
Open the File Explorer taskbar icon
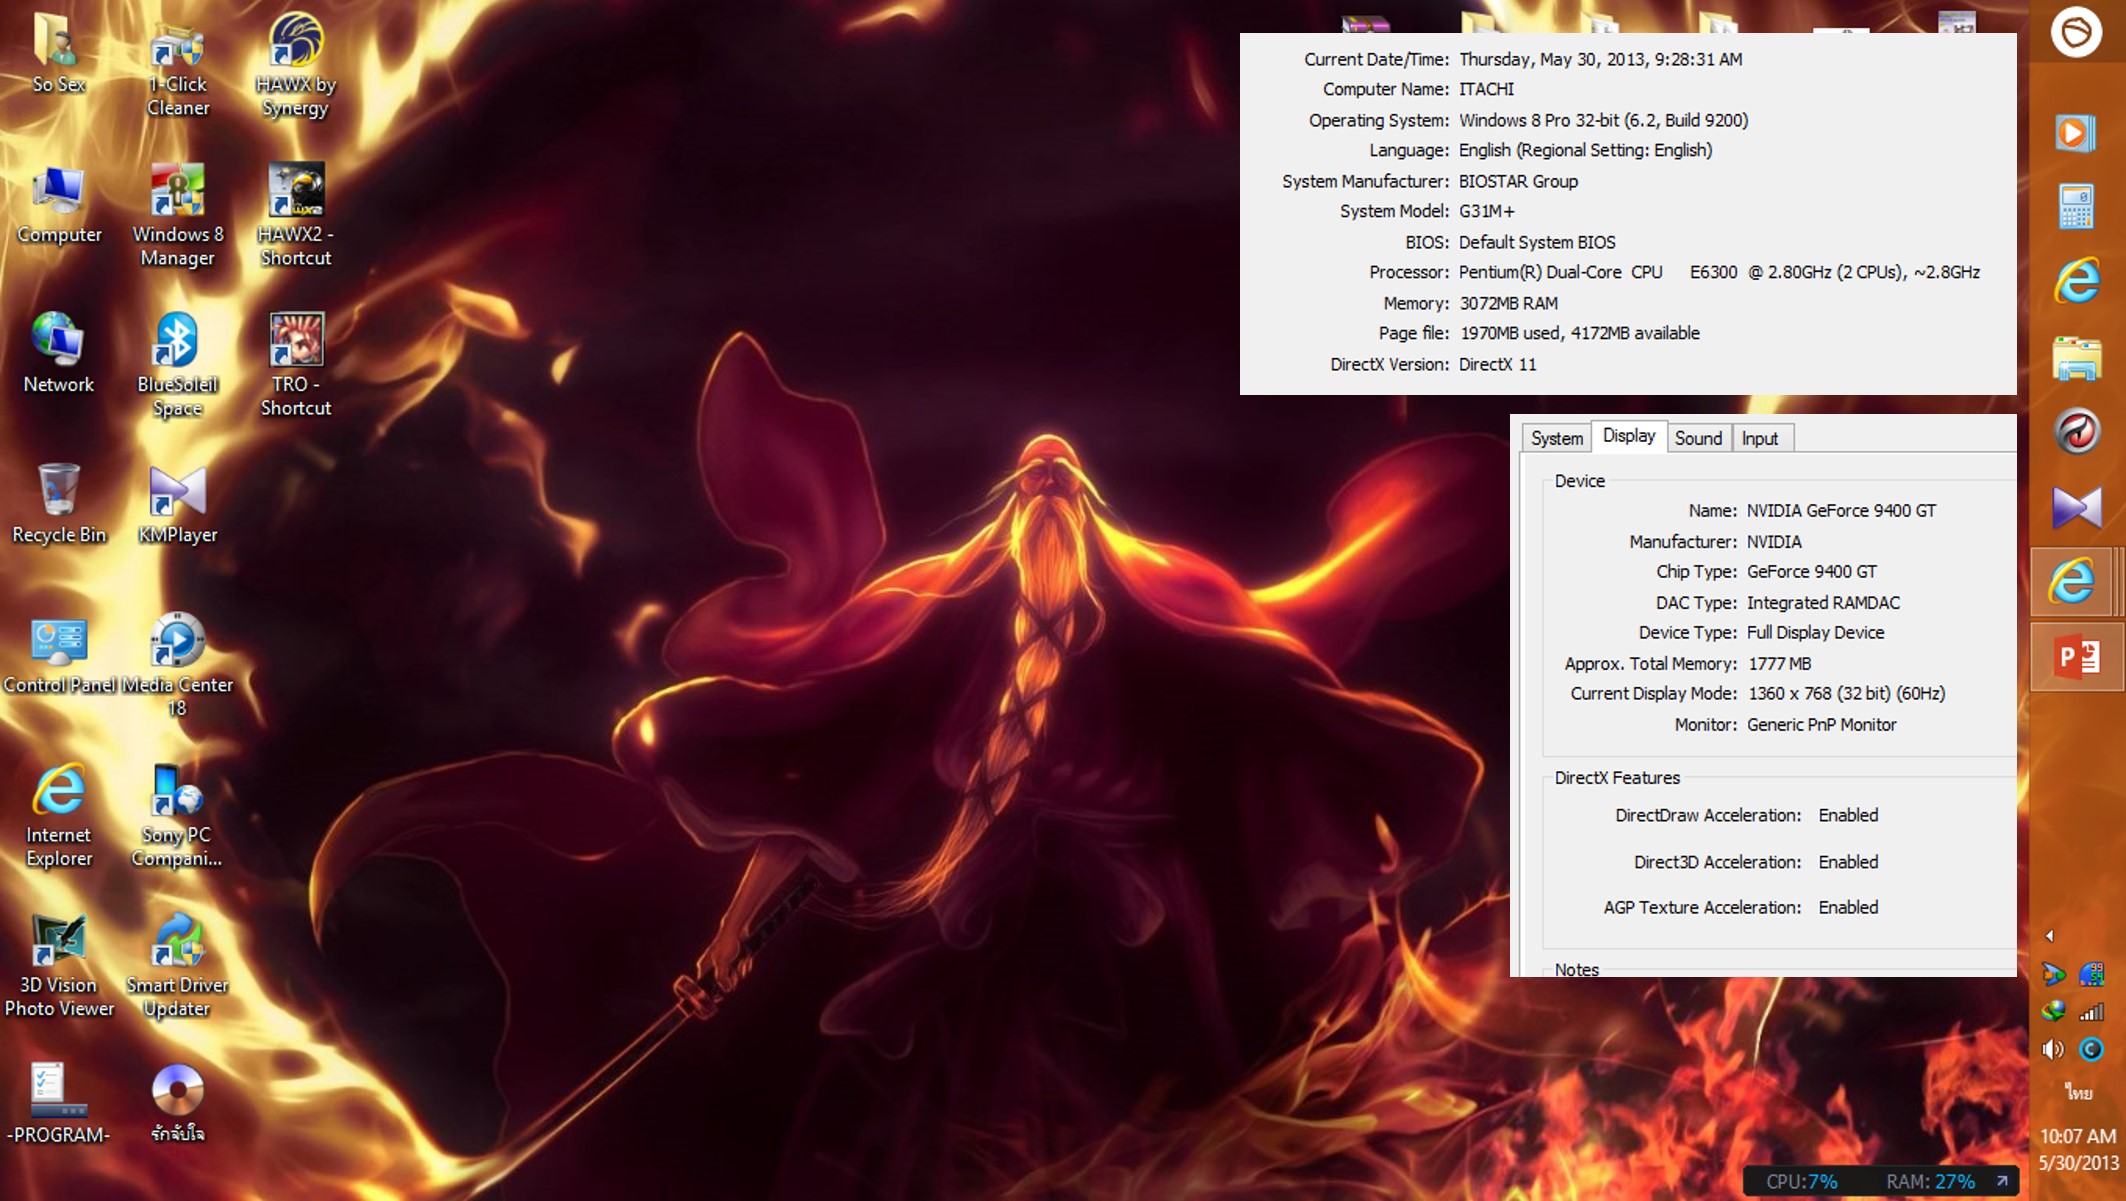coord(2076,357)
